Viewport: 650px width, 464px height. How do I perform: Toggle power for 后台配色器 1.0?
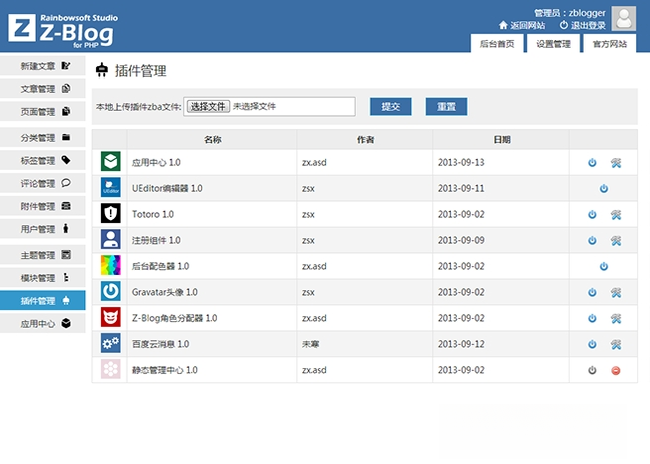click(604, 266)
